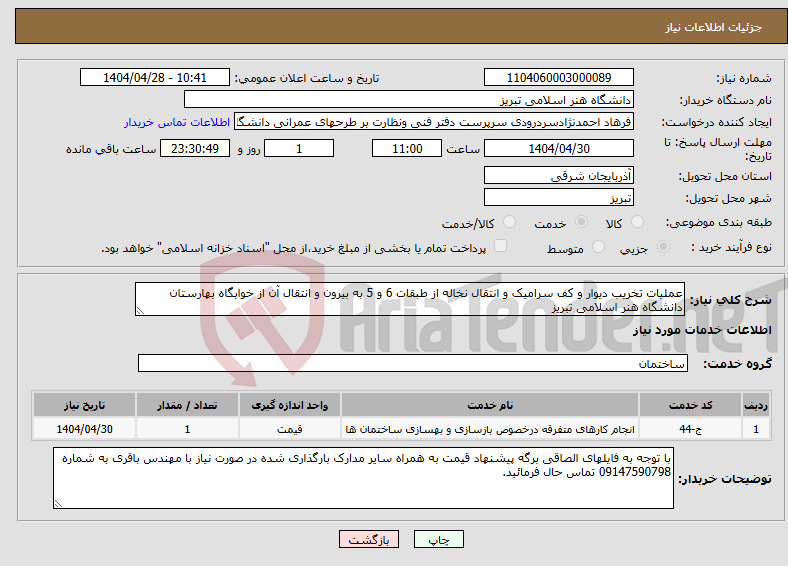The image size is (788, 566).
Task: Click label ساعت باقی مانده
Action: pyautogui.click(x=111, y=149)
